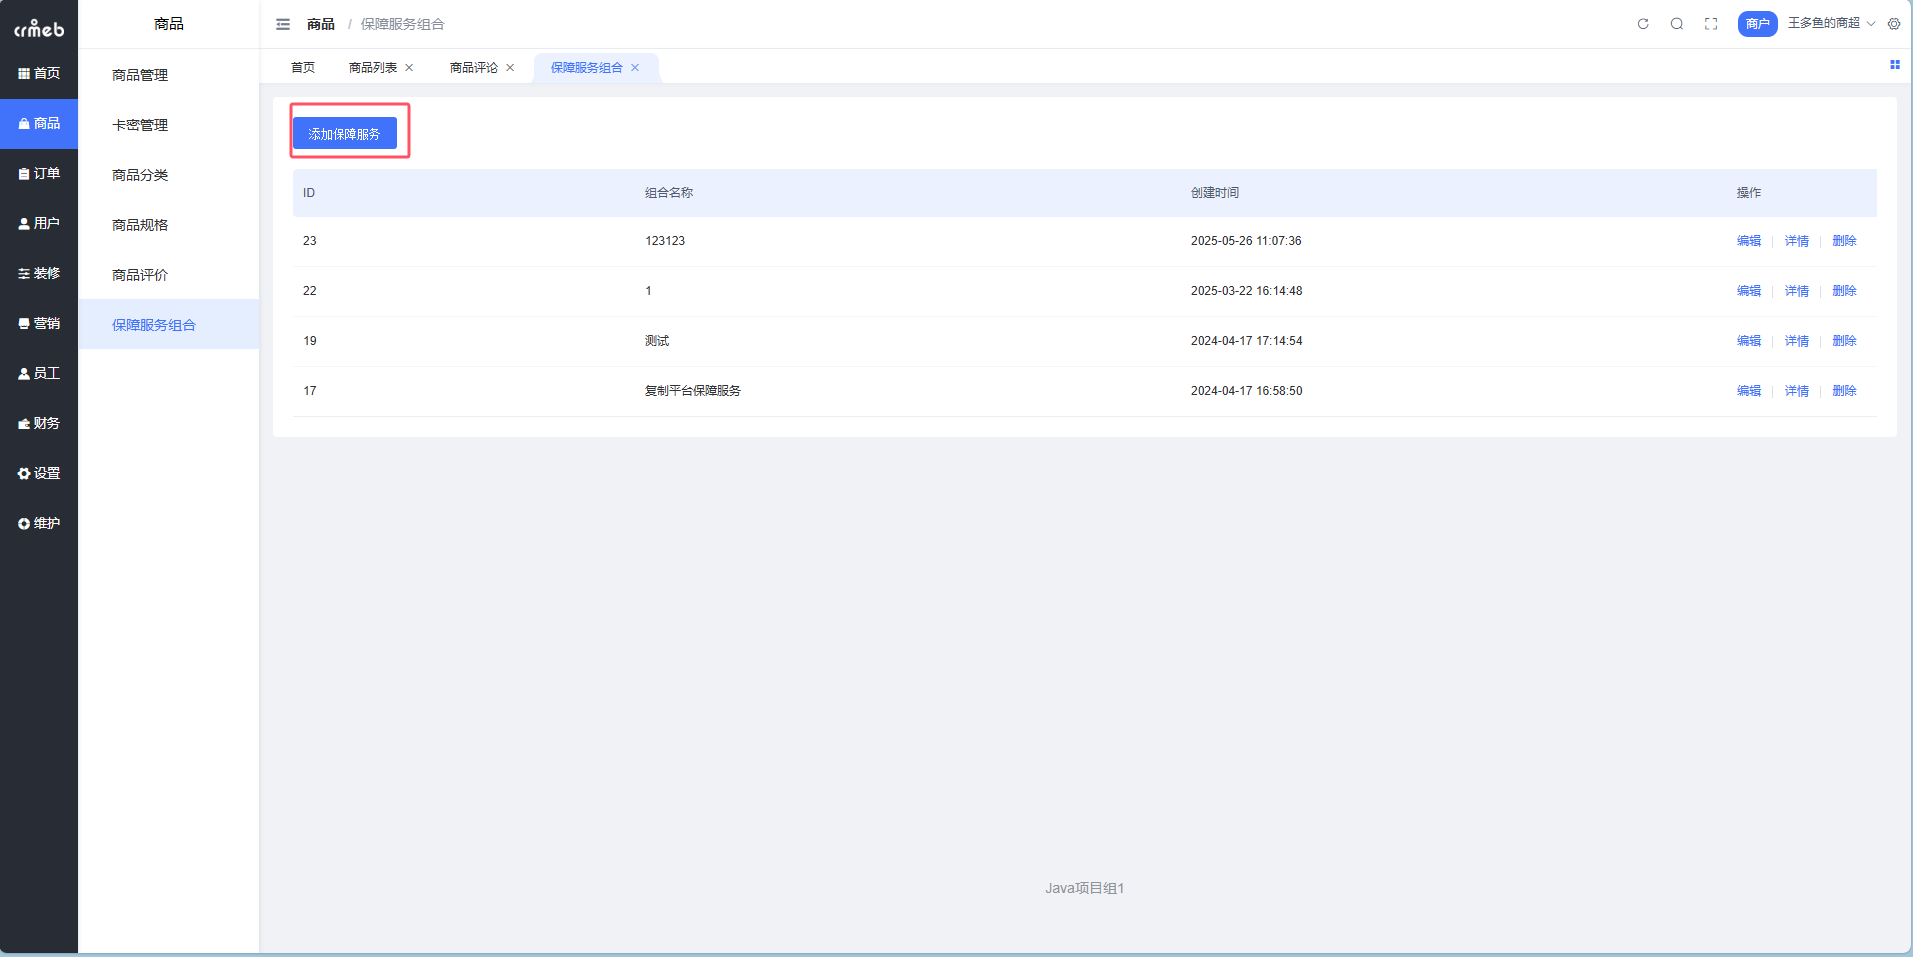Collapse sidebar with hamburger icon

pos(283,24)
